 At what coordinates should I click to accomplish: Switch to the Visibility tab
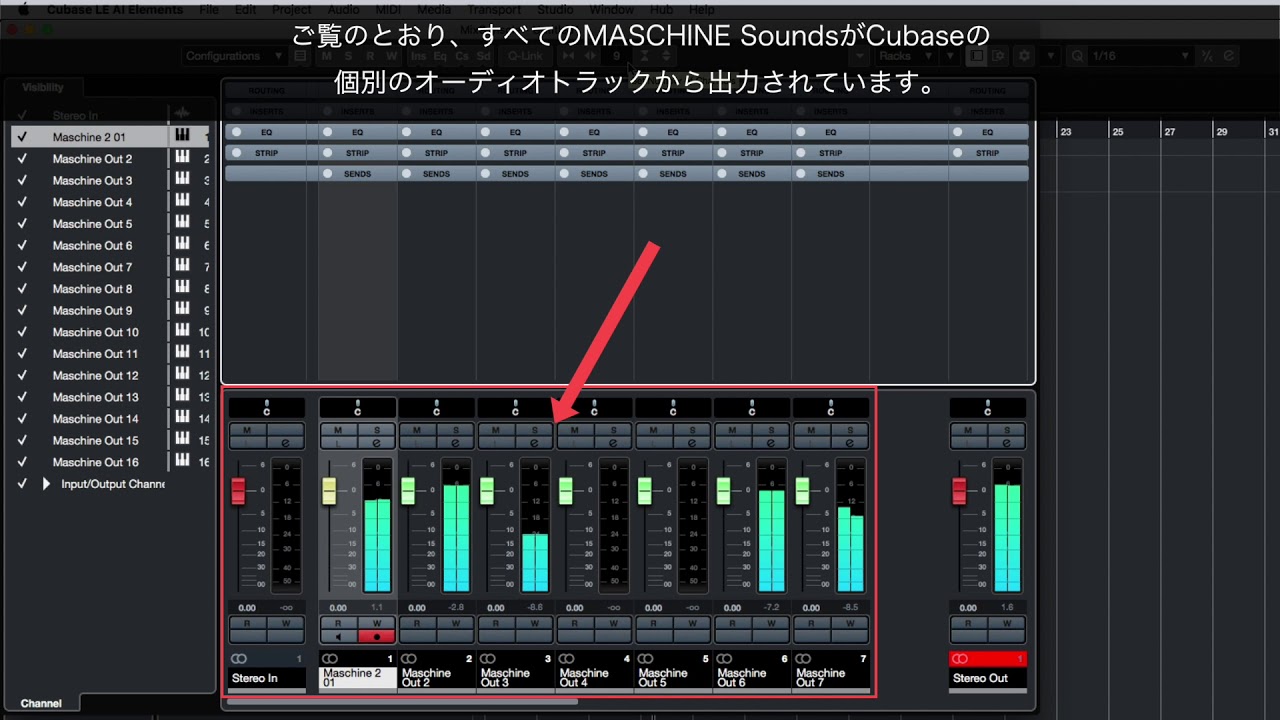43,88
